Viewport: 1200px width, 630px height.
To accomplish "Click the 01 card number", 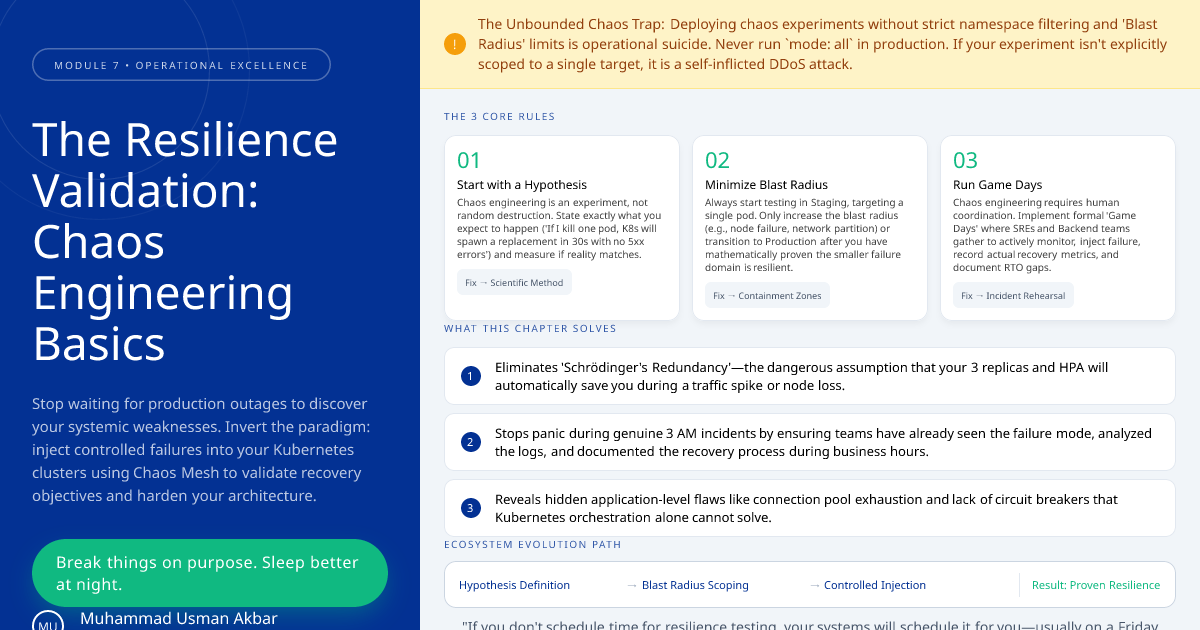I will point(469,160).
